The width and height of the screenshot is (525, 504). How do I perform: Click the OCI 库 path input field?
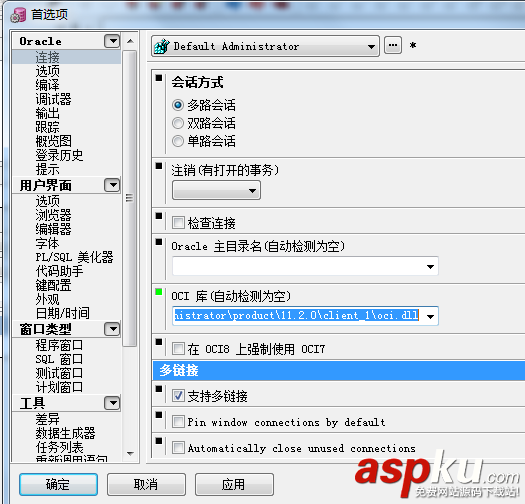point(298,315)
